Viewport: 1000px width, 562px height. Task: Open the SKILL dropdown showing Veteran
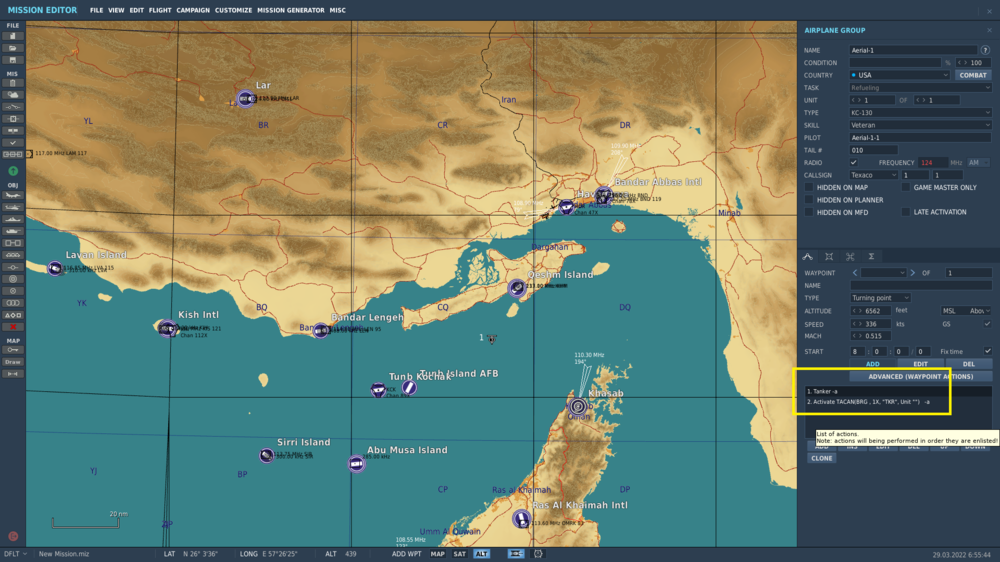[920, 125]
